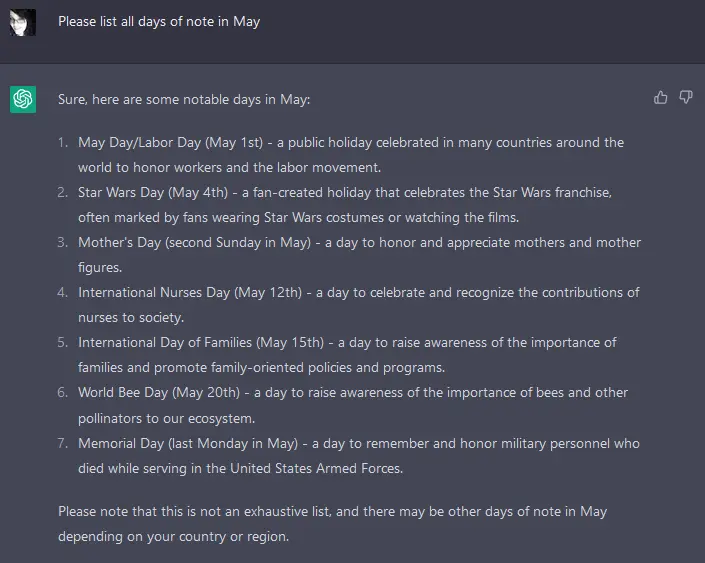The width and height of the screenshot is (705, 563).
Task: Click the 'Sure, here are some notable days' intro line
Action: pyautogui.click(x=184, y=99)
